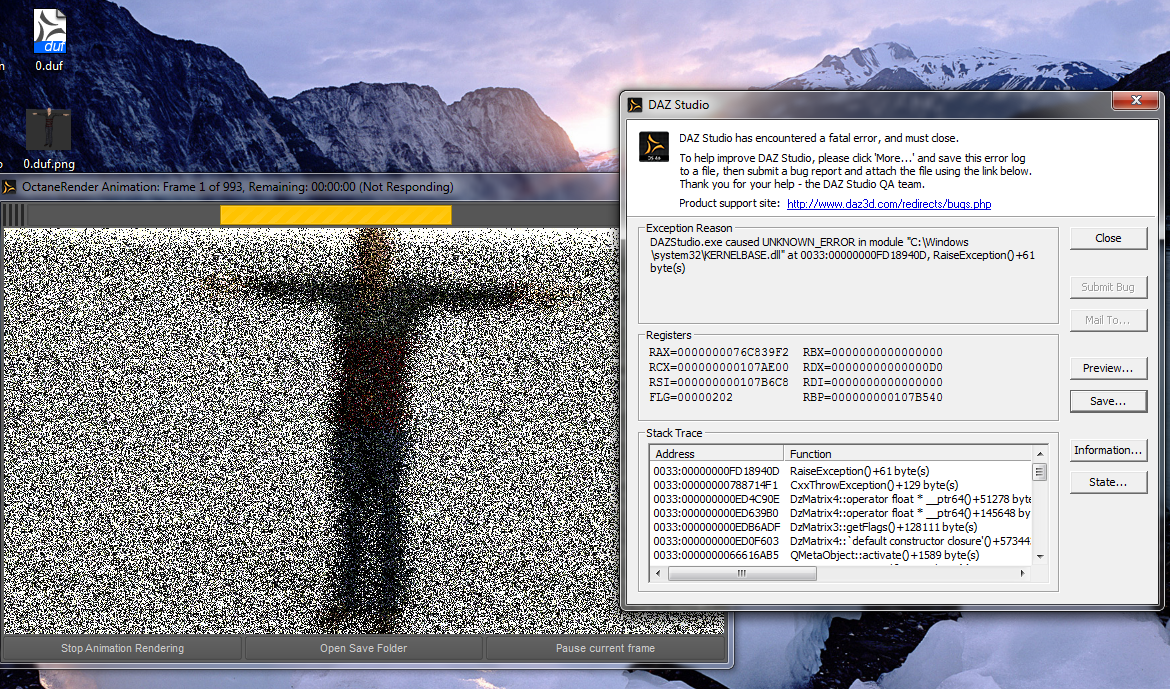
Task: Open the State... dialog
Action: (1108, 482)
